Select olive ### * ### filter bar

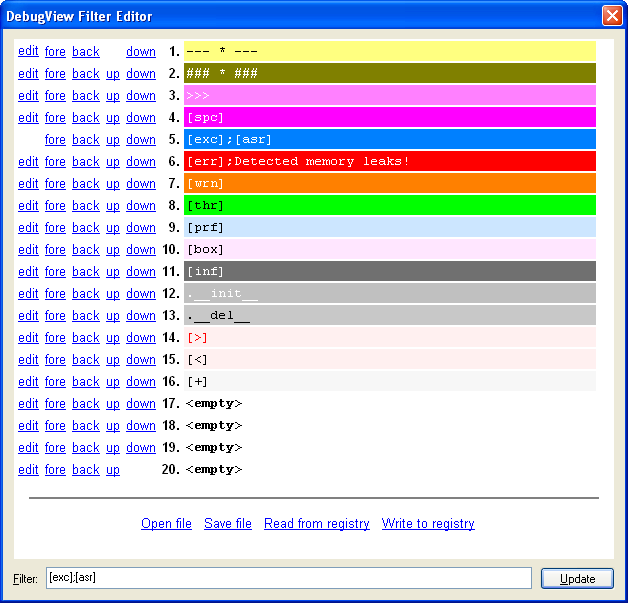tap(390, 73)
